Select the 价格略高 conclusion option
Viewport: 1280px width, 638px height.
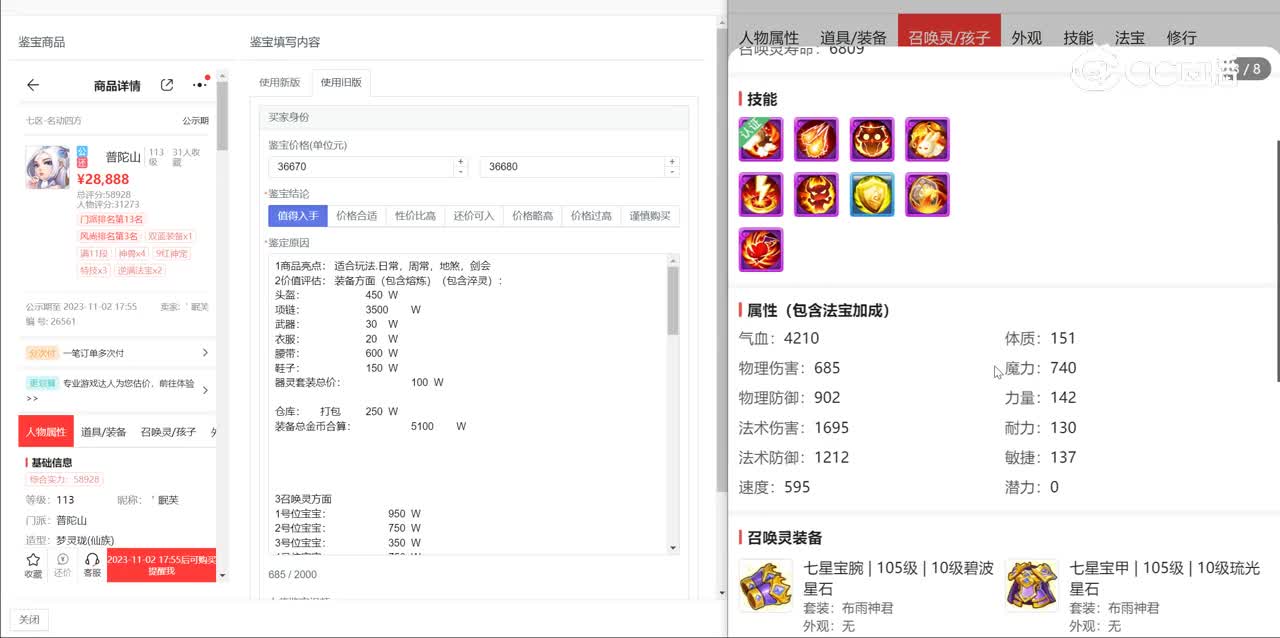click(532, 215)
